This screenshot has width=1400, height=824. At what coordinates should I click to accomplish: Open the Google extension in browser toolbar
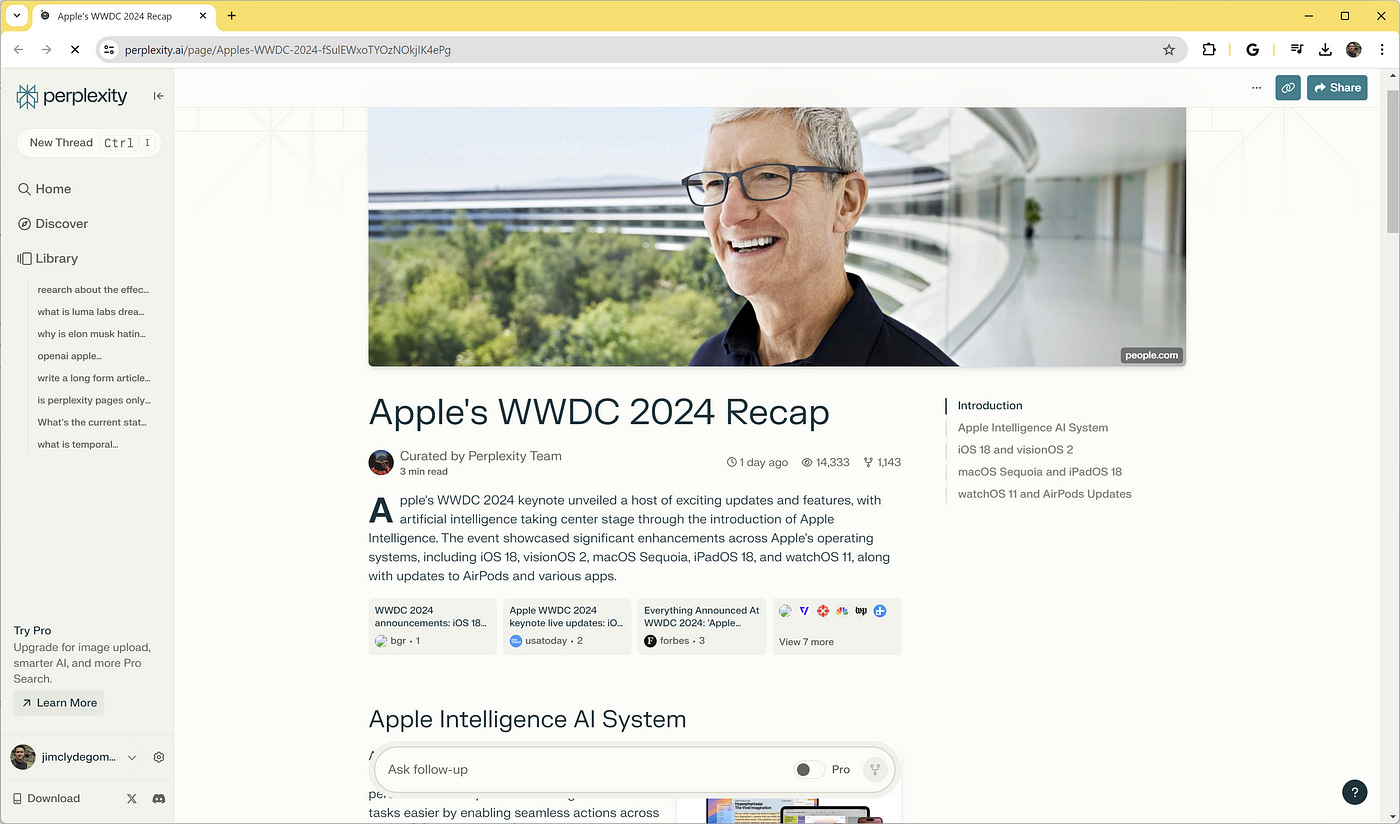pos(1253,49)
